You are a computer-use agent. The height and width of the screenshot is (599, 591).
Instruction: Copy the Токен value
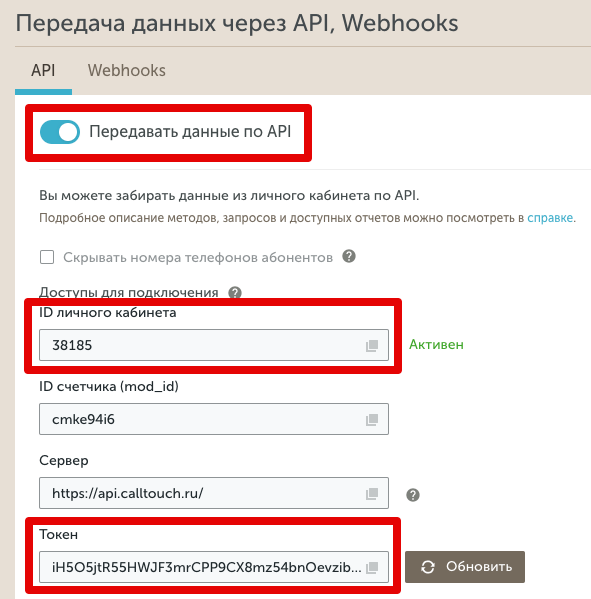click(x=372, y=567)
